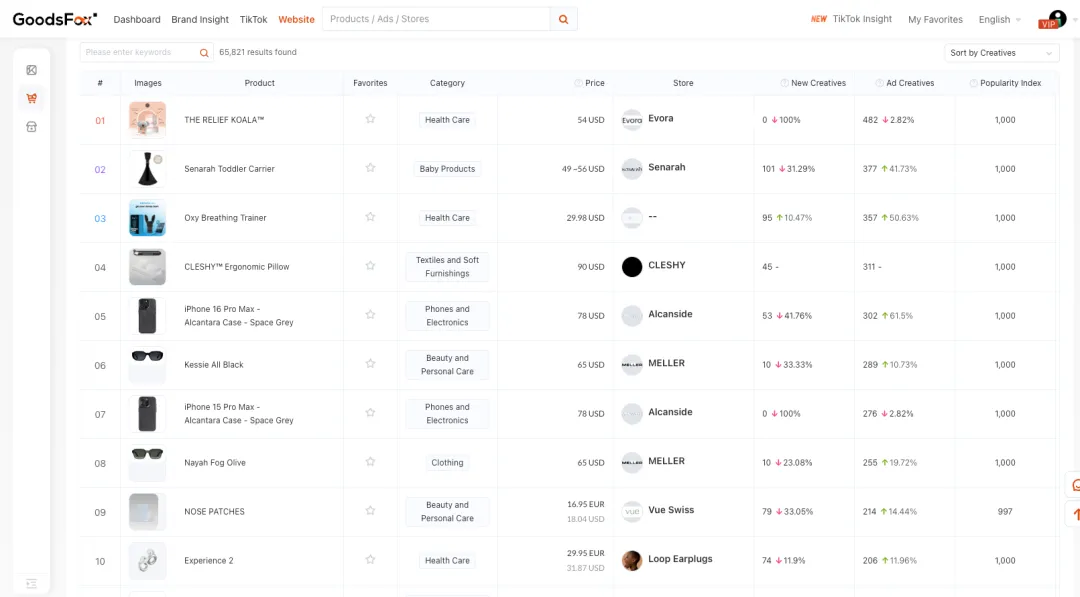Screen dimensions: 1080x597
Task: Click the 997 popularity index value
Action: 1005,512
